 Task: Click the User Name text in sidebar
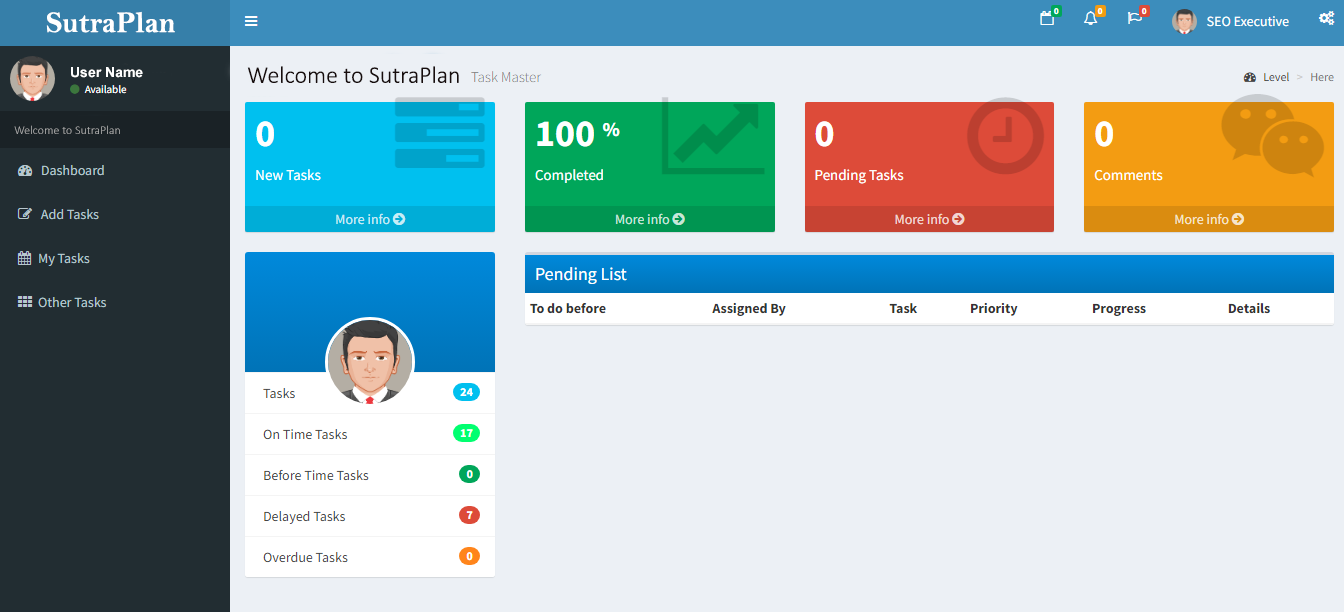106,72
